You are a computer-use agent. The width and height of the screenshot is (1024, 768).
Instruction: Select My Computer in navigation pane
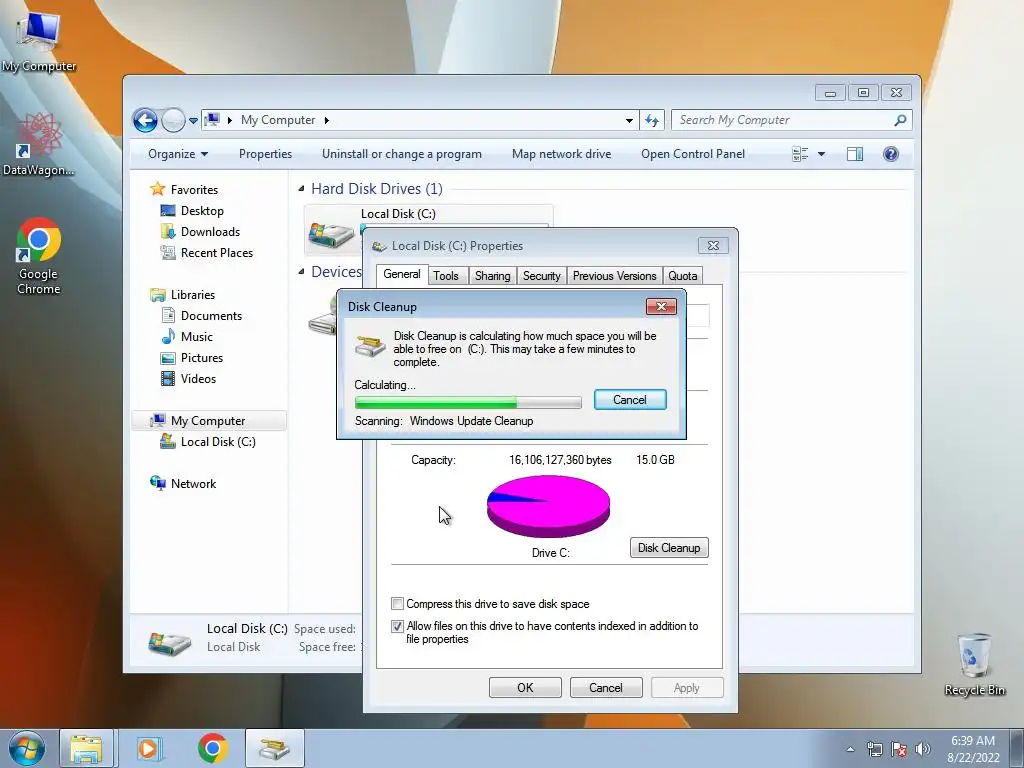pos(208,421)
